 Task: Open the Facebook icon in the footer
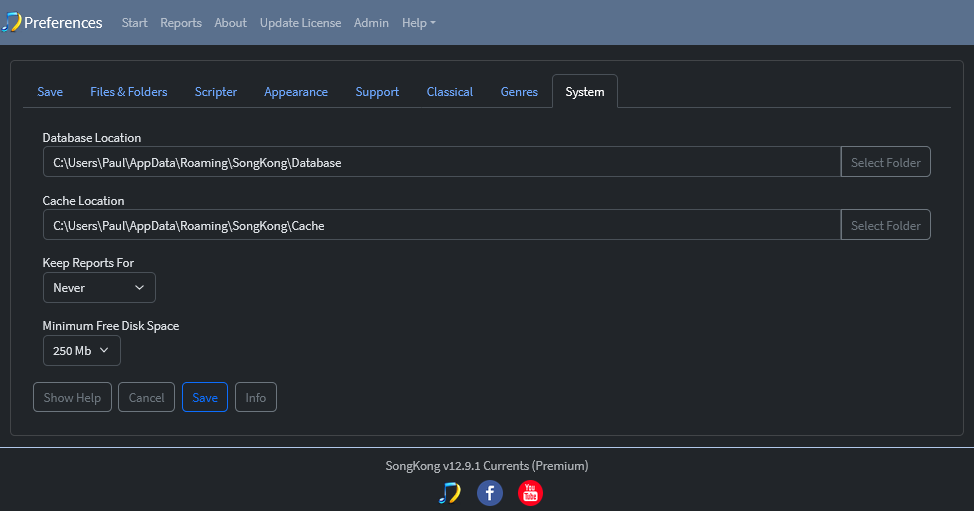tap(489, 493)
